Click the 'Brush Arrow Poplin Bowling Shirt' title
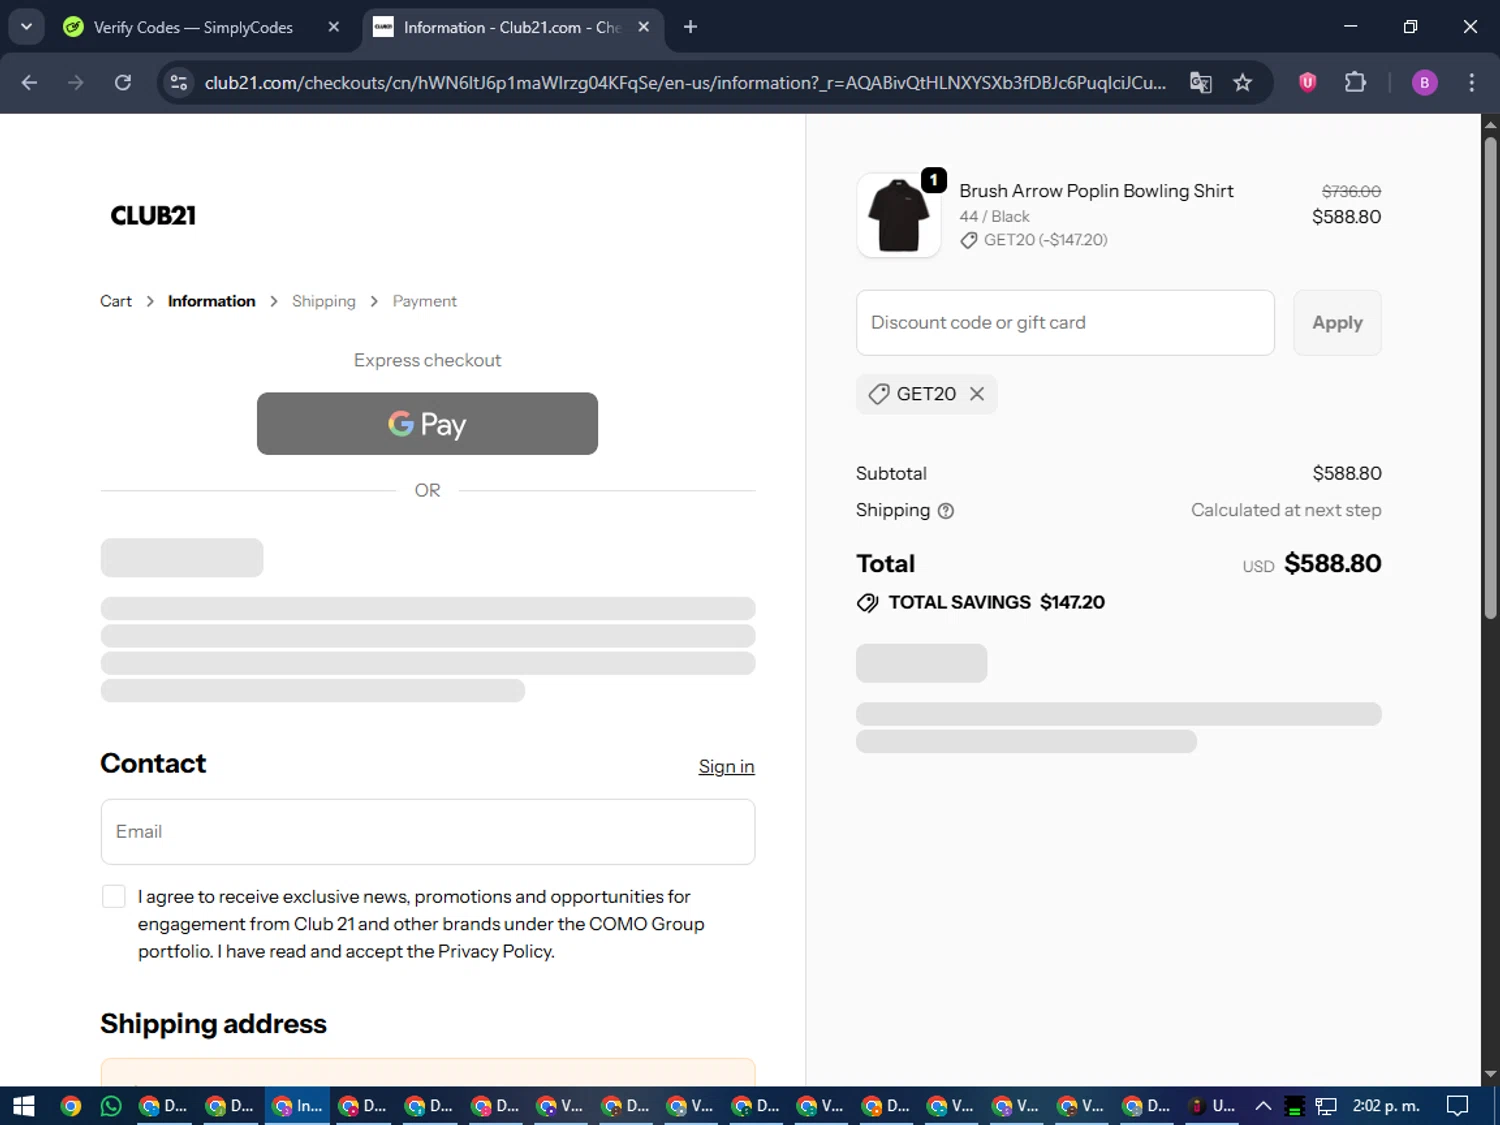The image size is (1500, 1125). (x=1096, y=191)
